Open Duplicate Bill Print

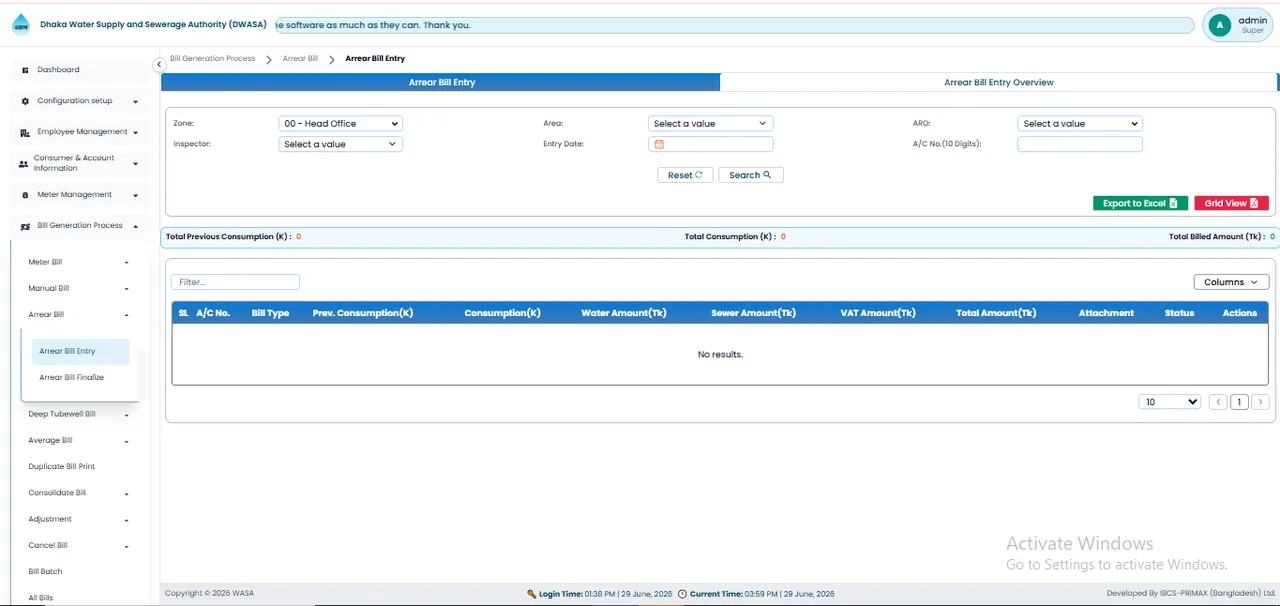pos(62,467)
